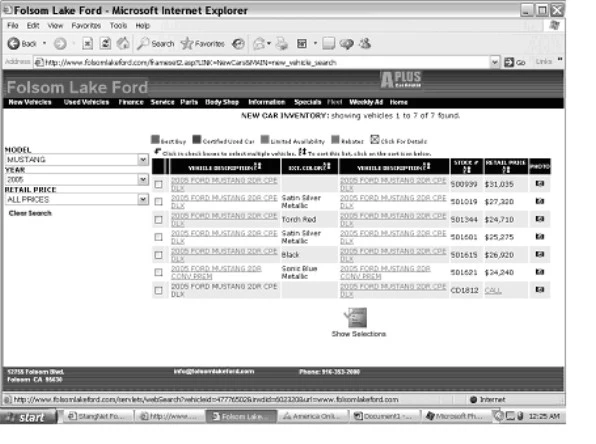Expand the MODEL dropdown showing MUSTANG
Image resolution: width=596 pixels, height=444 pixels.
click(x=143, y=160)
